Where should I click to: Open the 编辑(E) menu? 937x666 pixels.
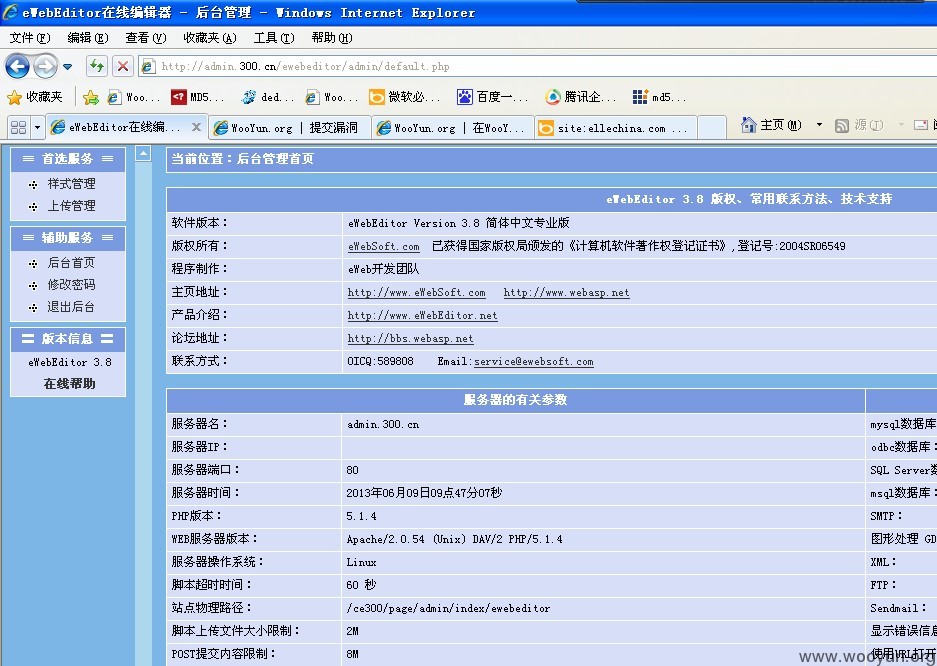pos(88,38)
